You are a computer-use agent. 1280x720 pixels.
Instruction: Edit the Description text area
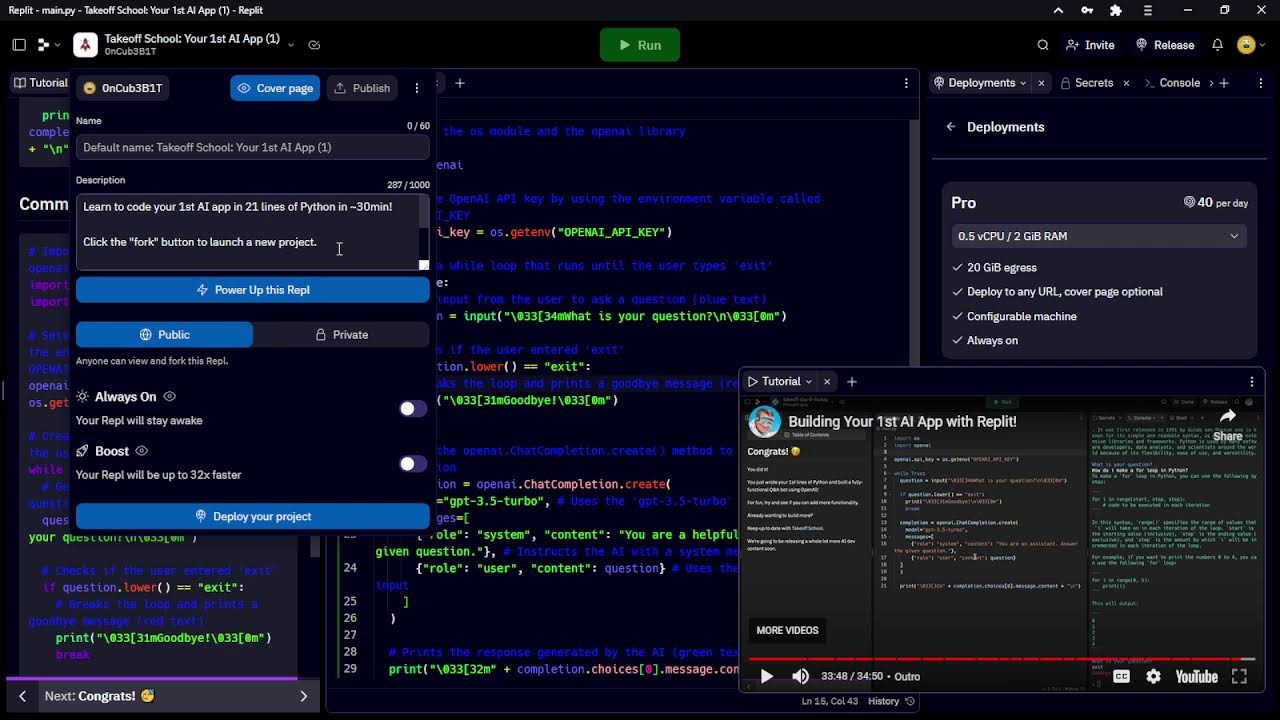[x=247, y=232]
